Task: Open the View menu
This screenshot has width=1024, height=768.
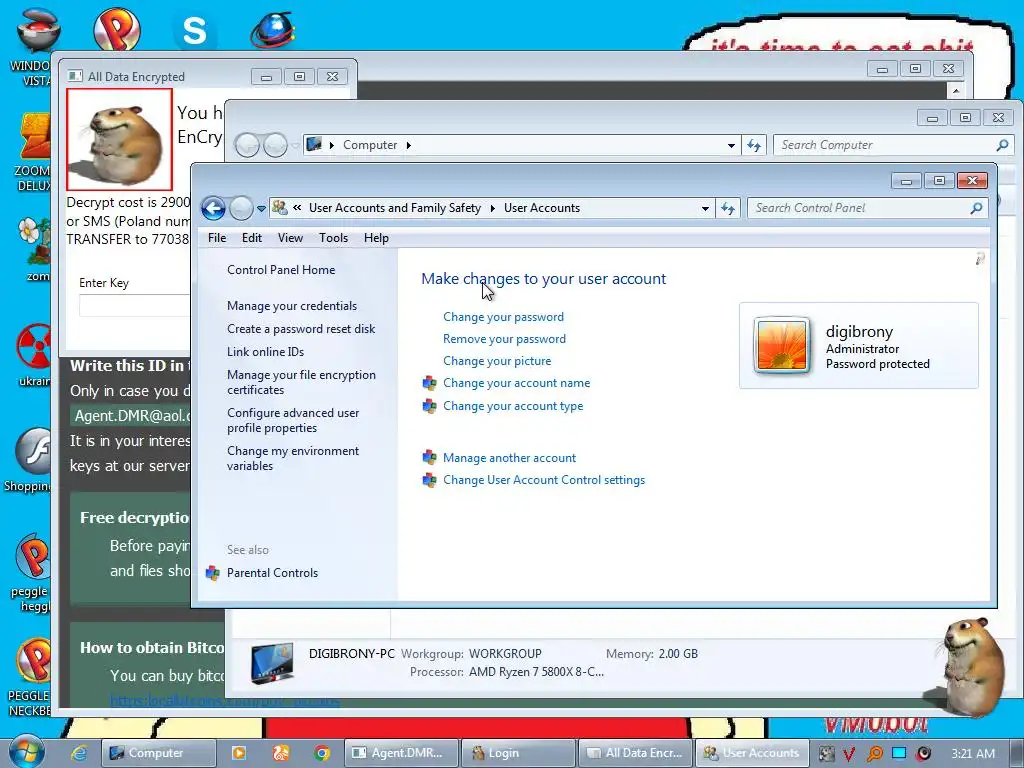Action: 290,238
